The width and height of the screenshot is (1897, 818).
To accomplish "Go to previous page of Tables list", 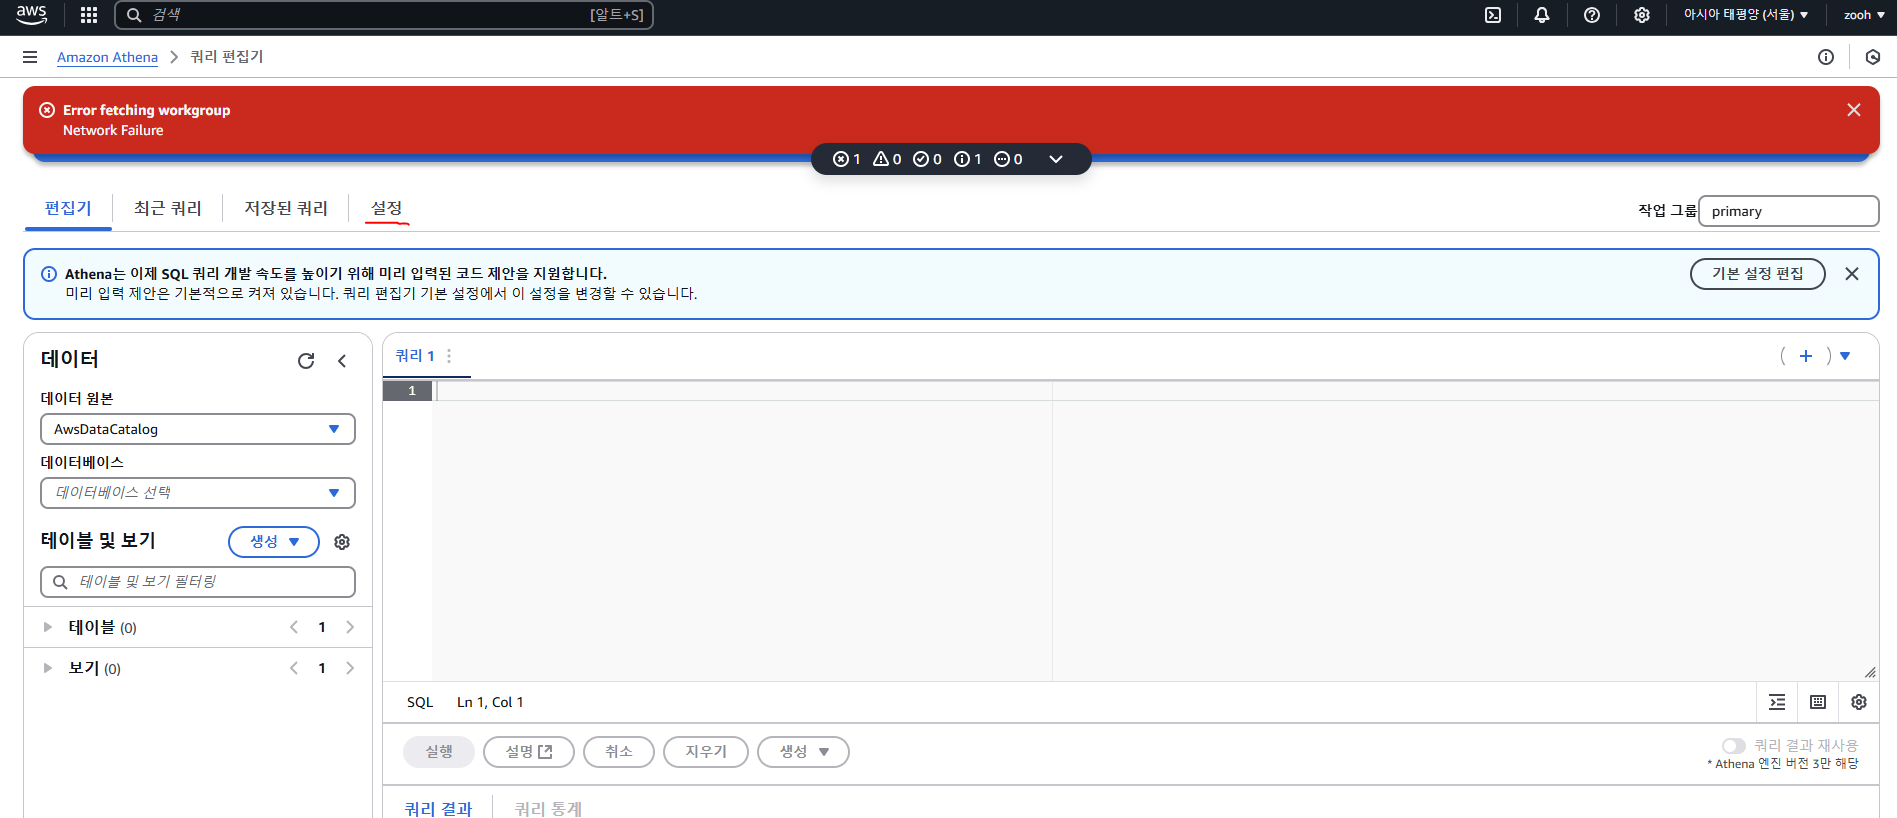I will click(294, 627).
